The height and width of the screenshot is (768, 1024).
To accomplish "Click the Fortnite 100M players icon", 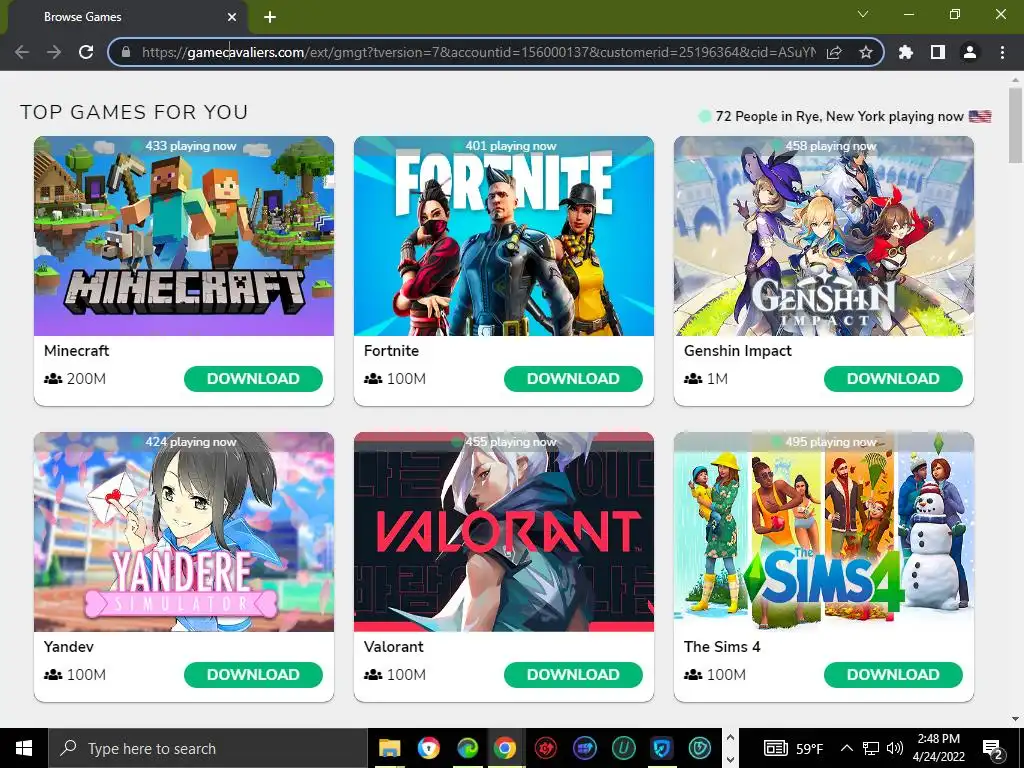I will tap(373, 379).
